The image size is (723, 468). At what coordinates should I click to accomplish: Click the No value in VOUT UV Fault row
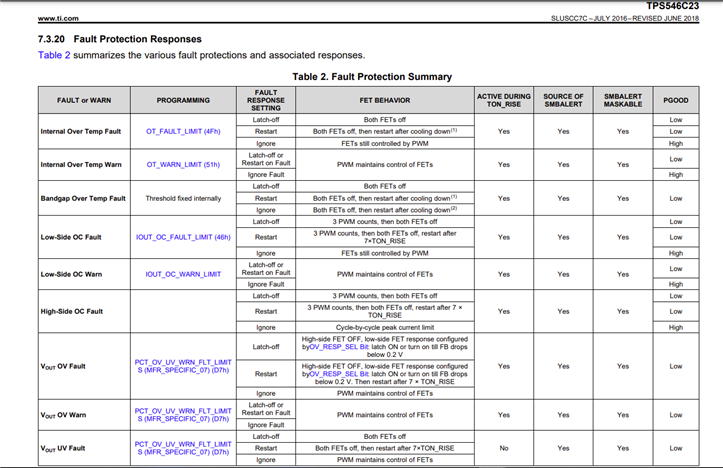pyautogui.click(x=504, y=448)
